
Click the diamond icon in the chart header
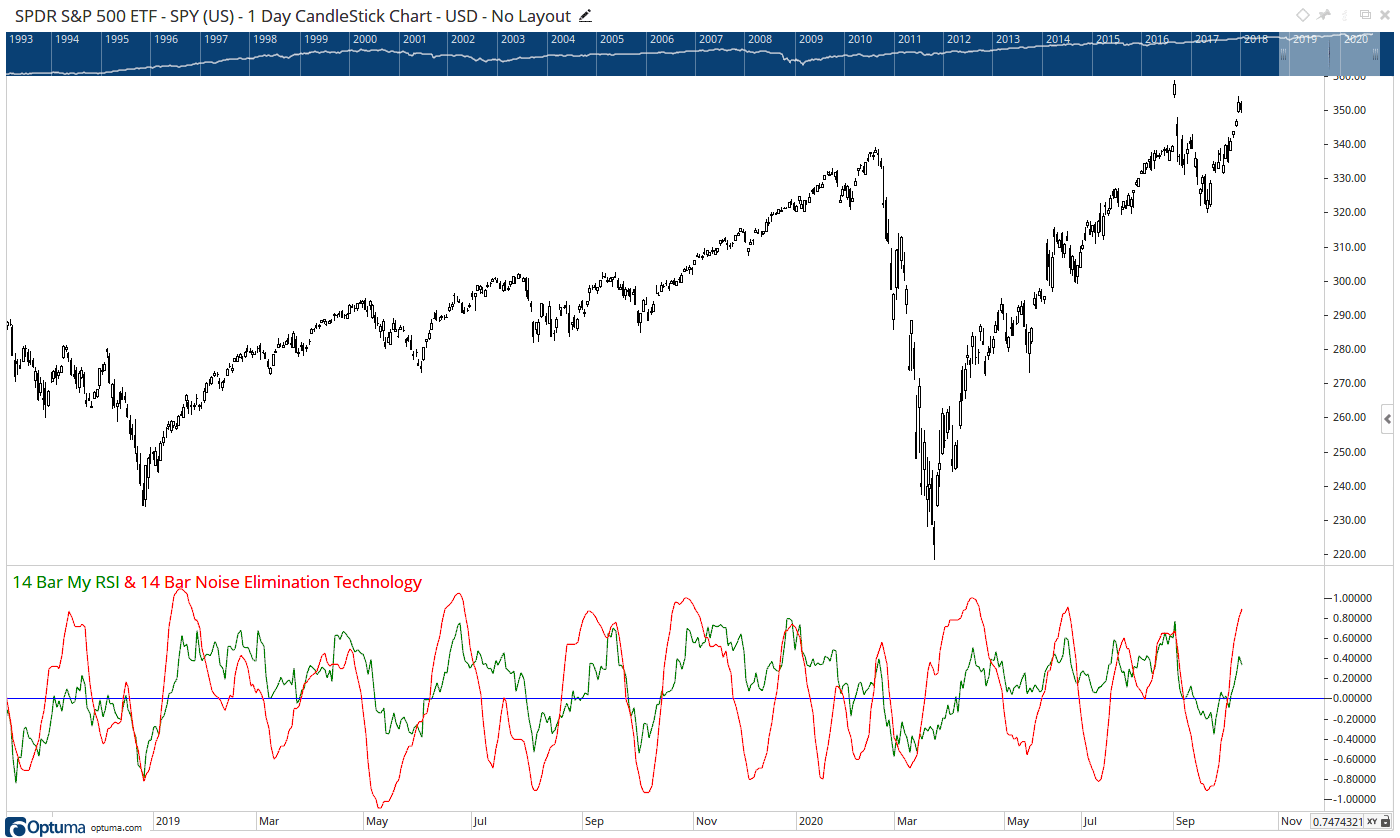[1302, 15]
